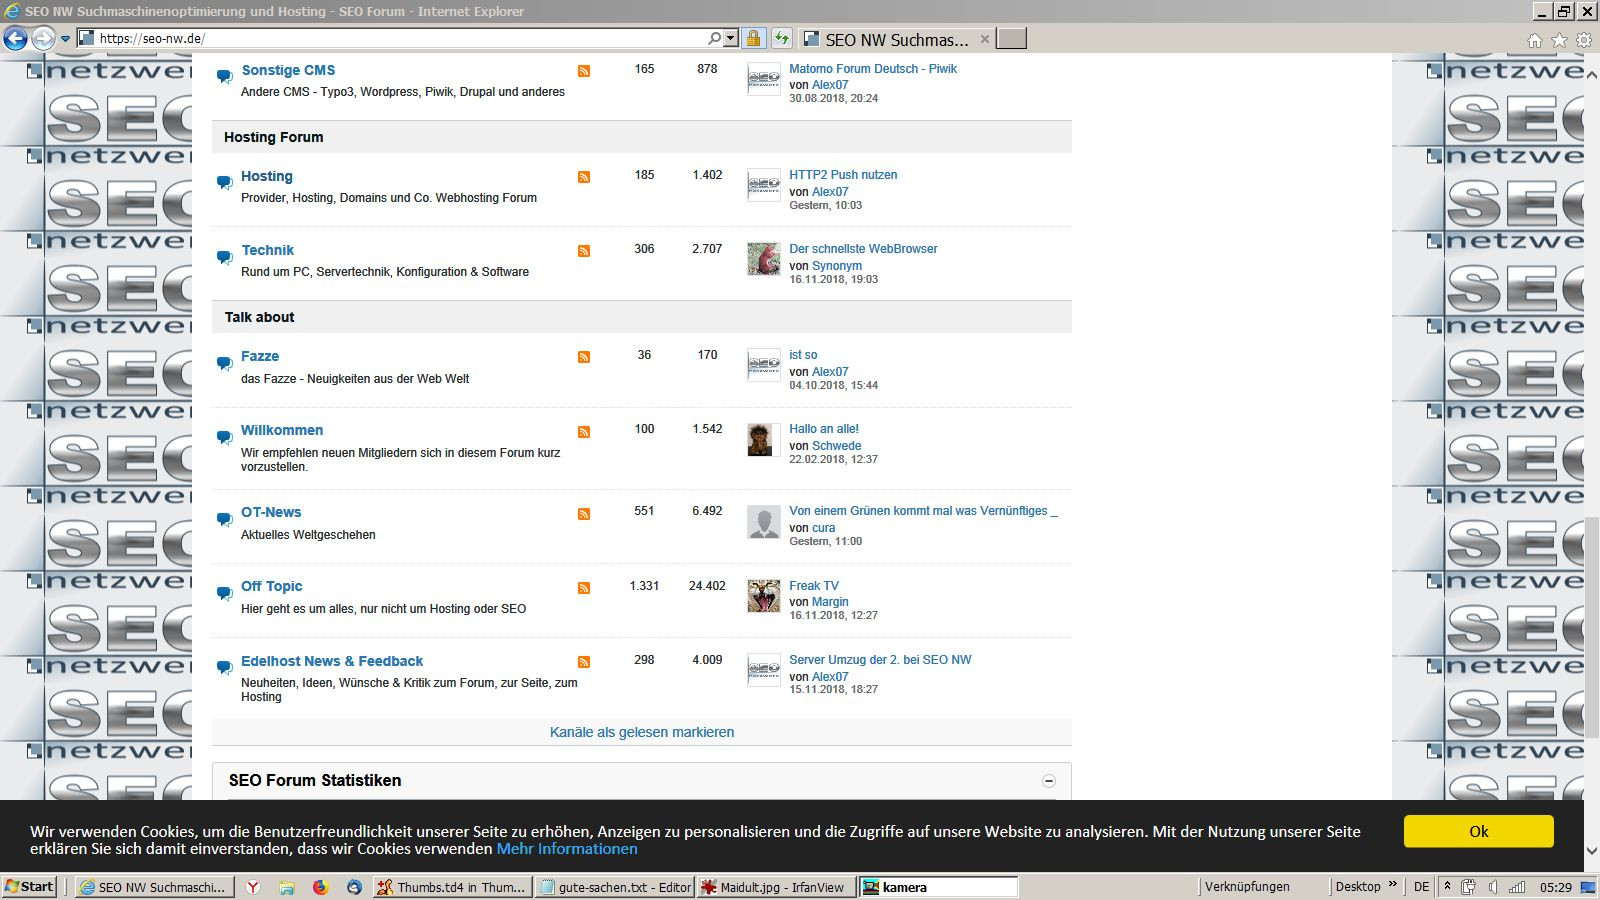The image size is (1600, 900).
Task: Accept cookies with the Ok button
Action: pyautogui.click(x=1478, y=831)
